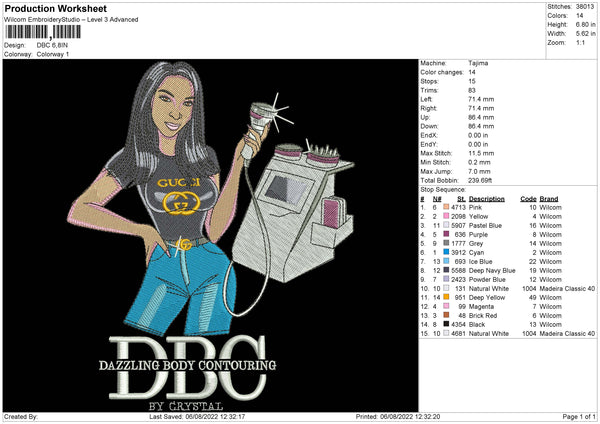Click the 'Colorway 1' value

[x=53, y=54]
